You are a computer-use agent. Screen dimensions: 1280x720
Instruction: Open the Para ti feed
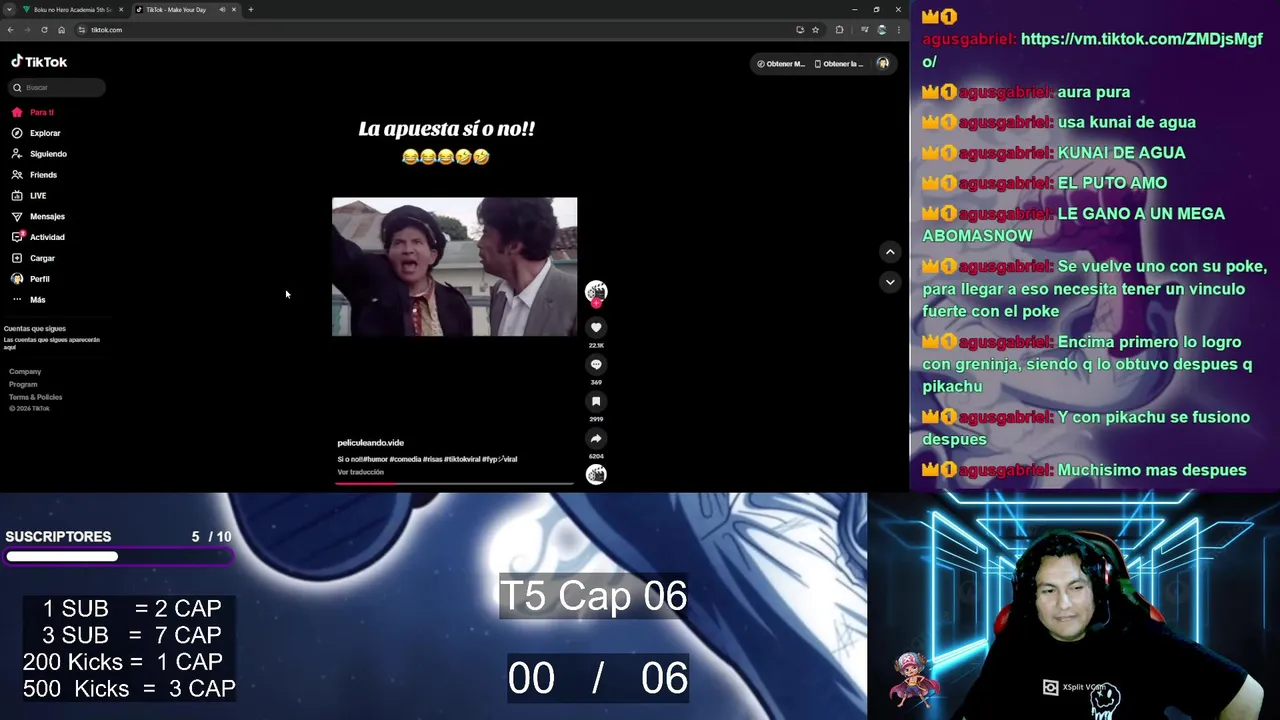click(33, 112)
